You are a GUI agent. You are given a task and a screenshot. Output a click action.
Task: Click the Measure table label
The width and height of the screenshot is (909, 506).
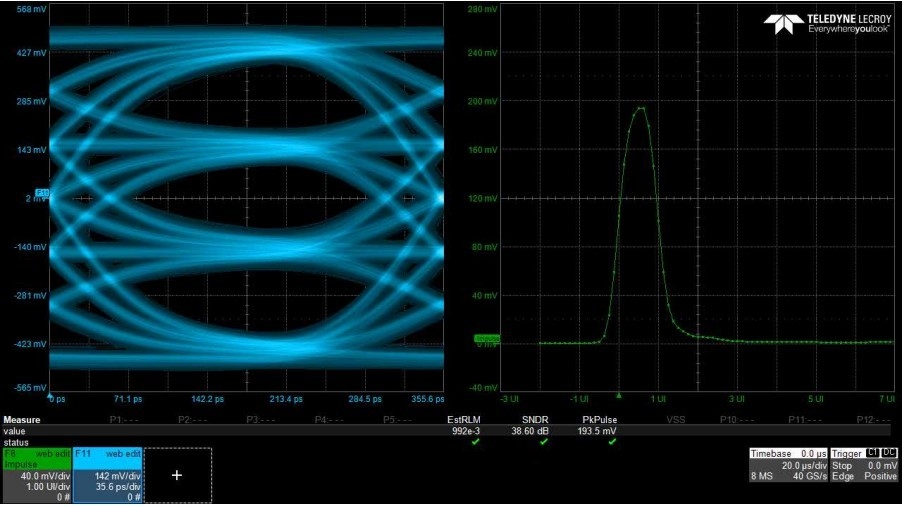pos(21,420)
